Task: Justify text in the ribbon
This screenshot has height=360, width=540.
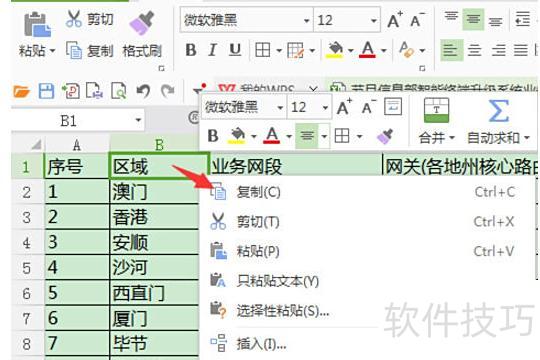Action: click(521, 50)
